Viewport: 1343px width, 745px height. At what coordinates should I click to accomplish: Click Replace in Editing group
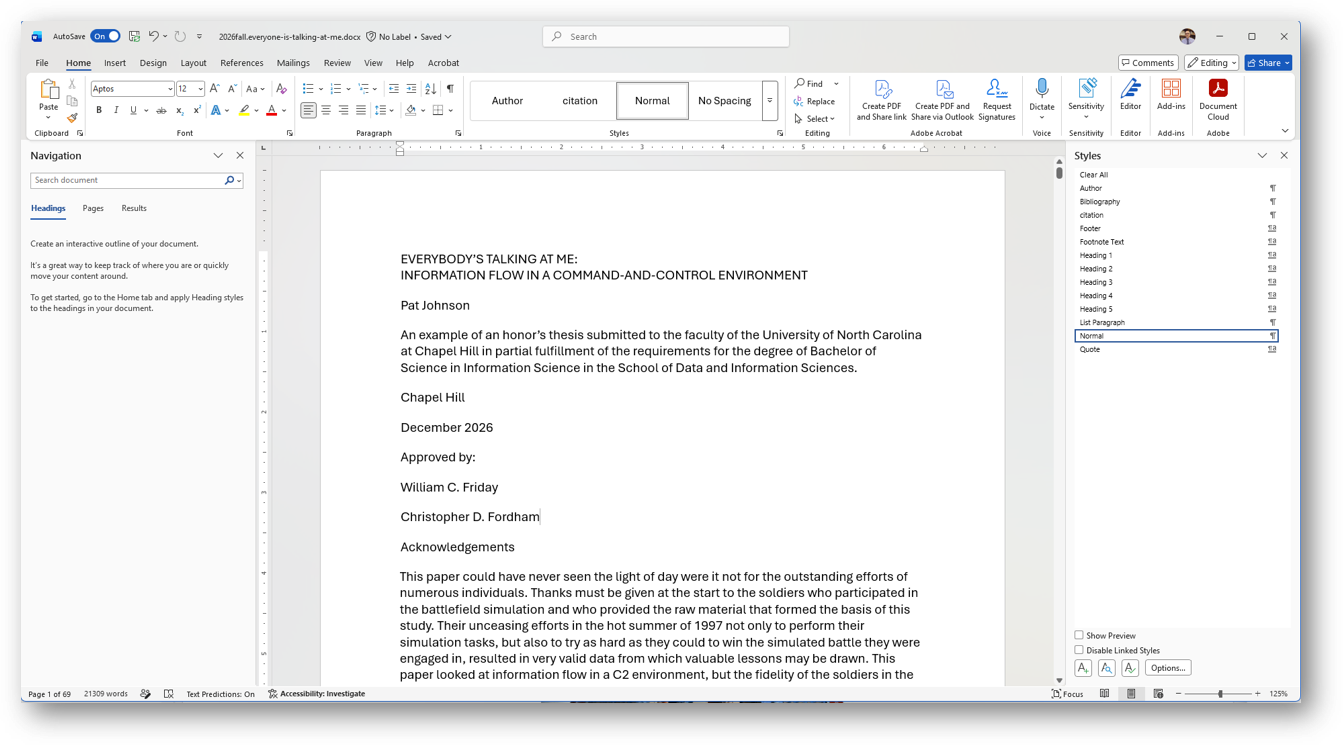(x=815, y=101)
